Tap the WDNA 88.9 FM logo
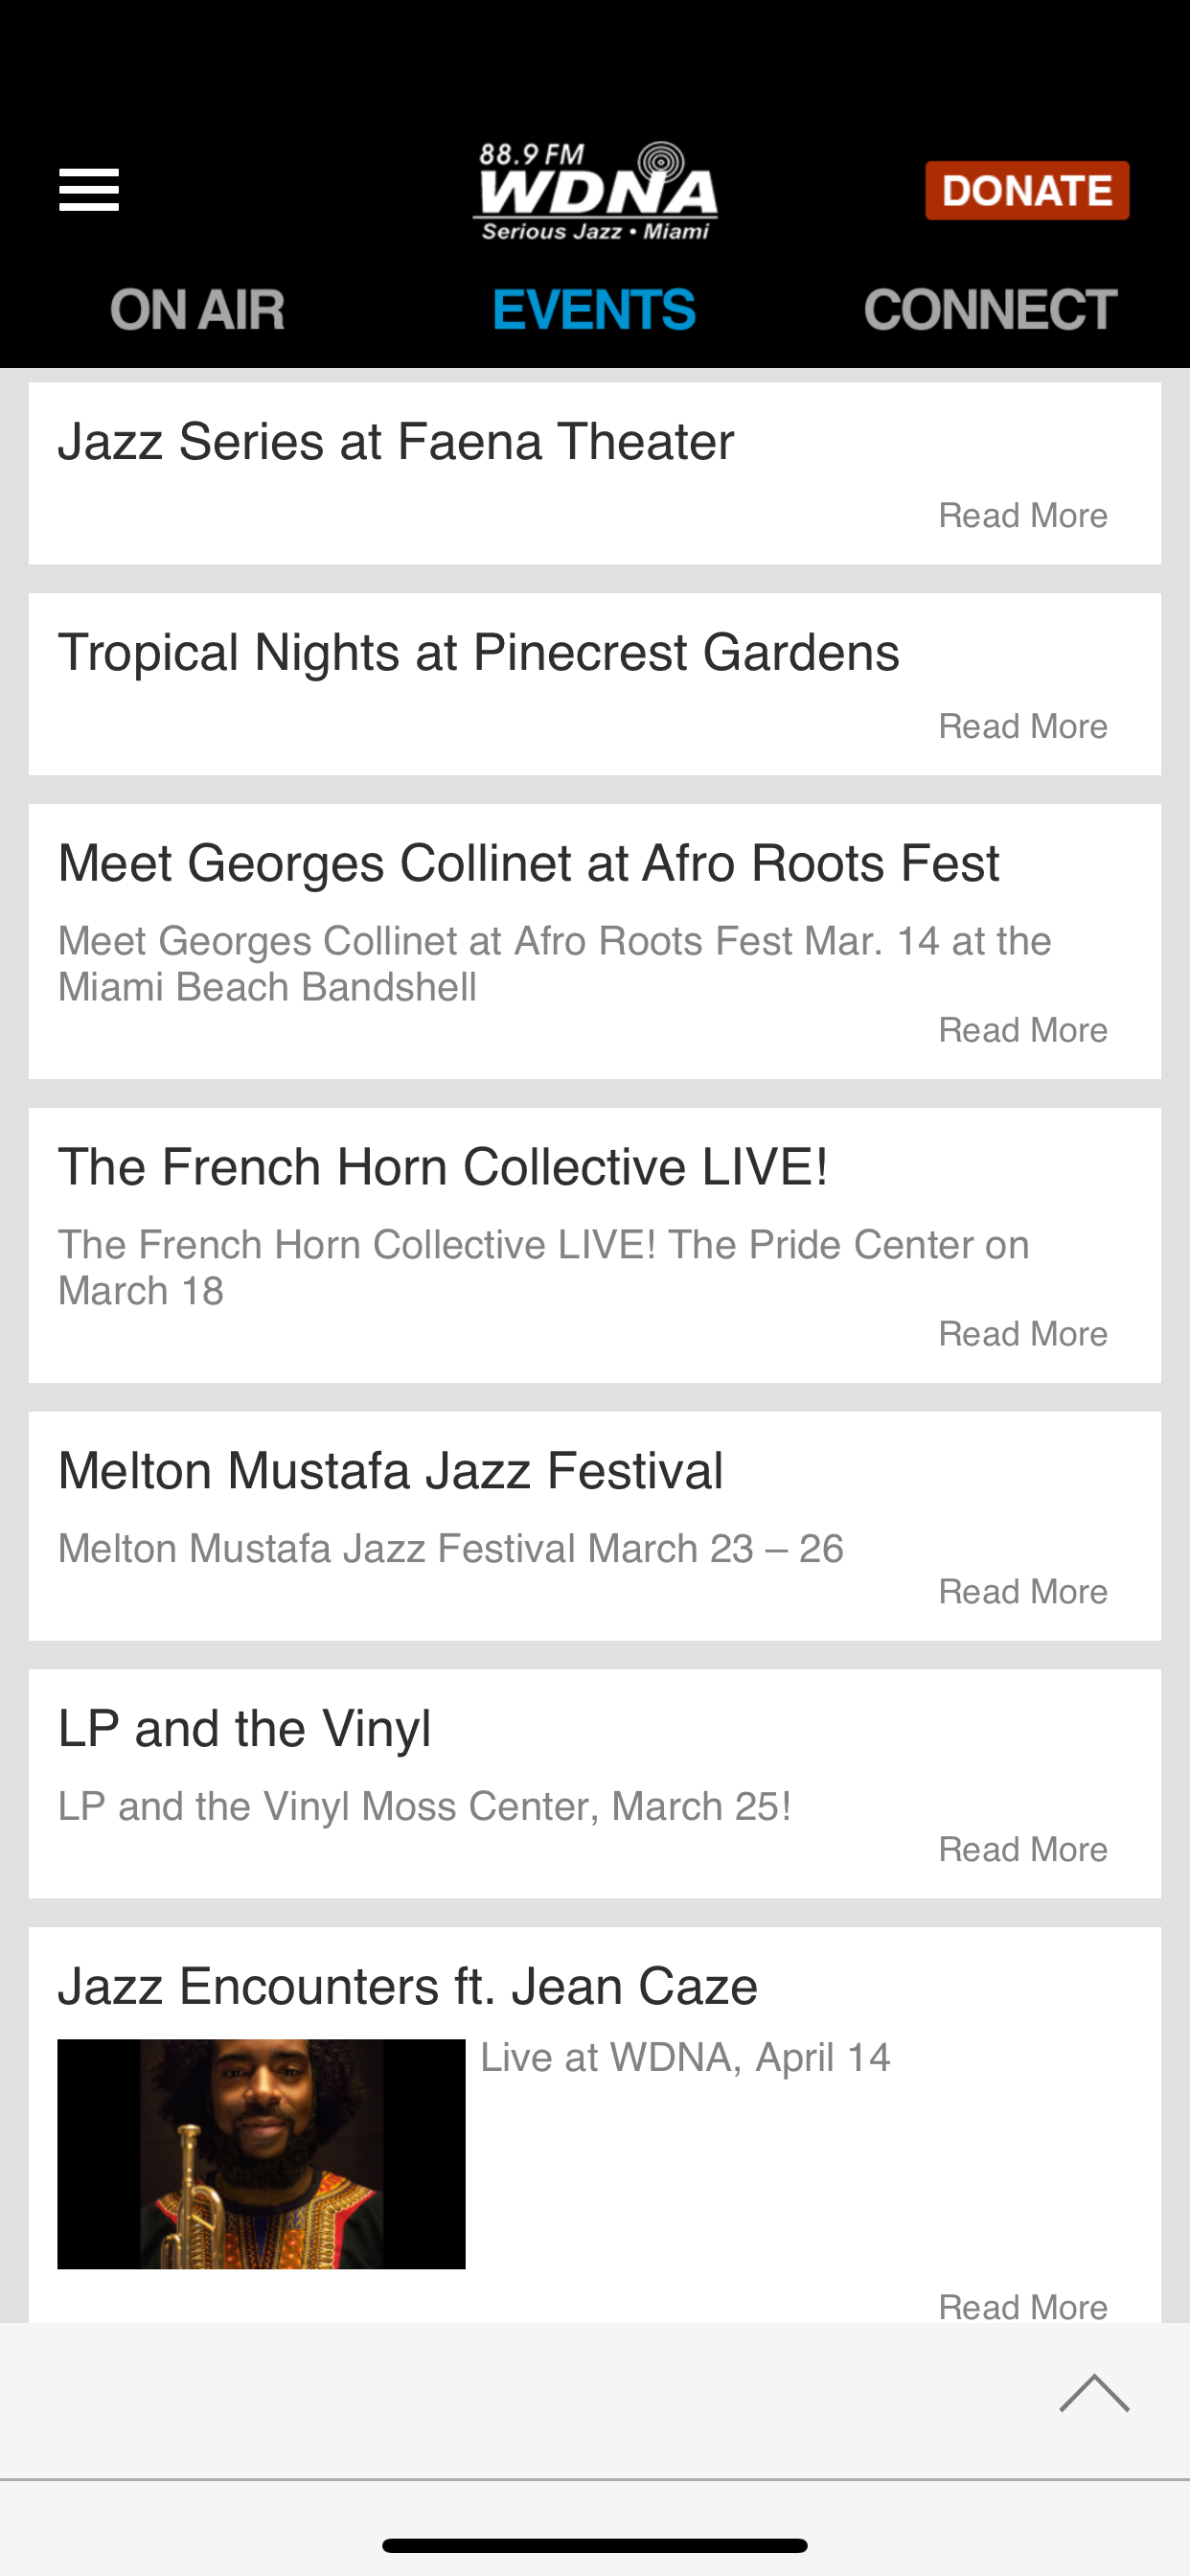Viewport: 1190px width, 2576px height. [595, 191]
